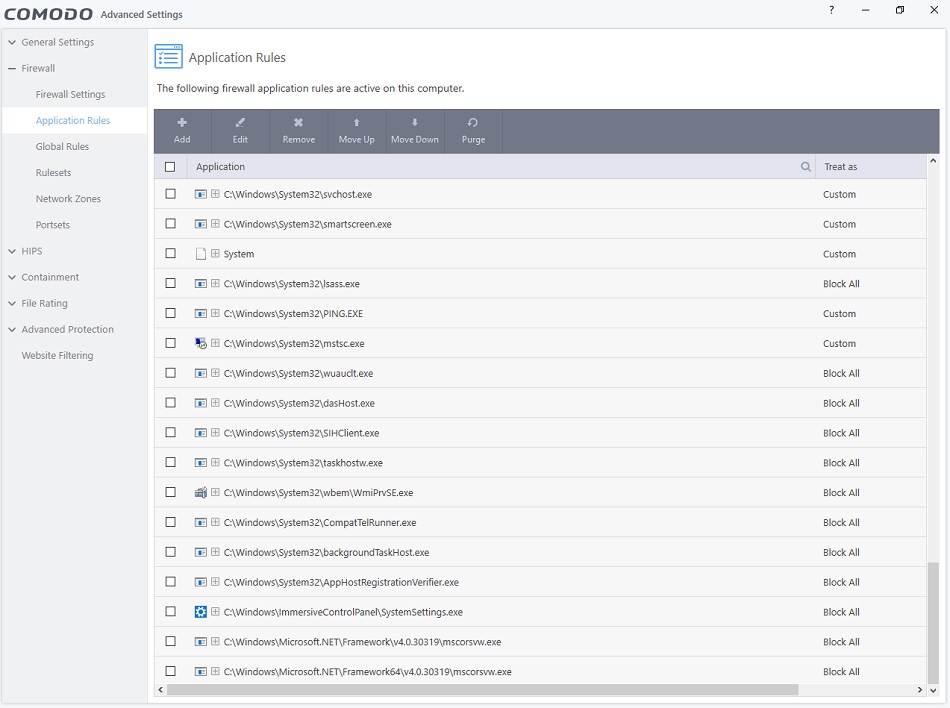Open the help question mark icon
Image resolution: width=950 pixels, height=708 pixels.
click(831, 11)
